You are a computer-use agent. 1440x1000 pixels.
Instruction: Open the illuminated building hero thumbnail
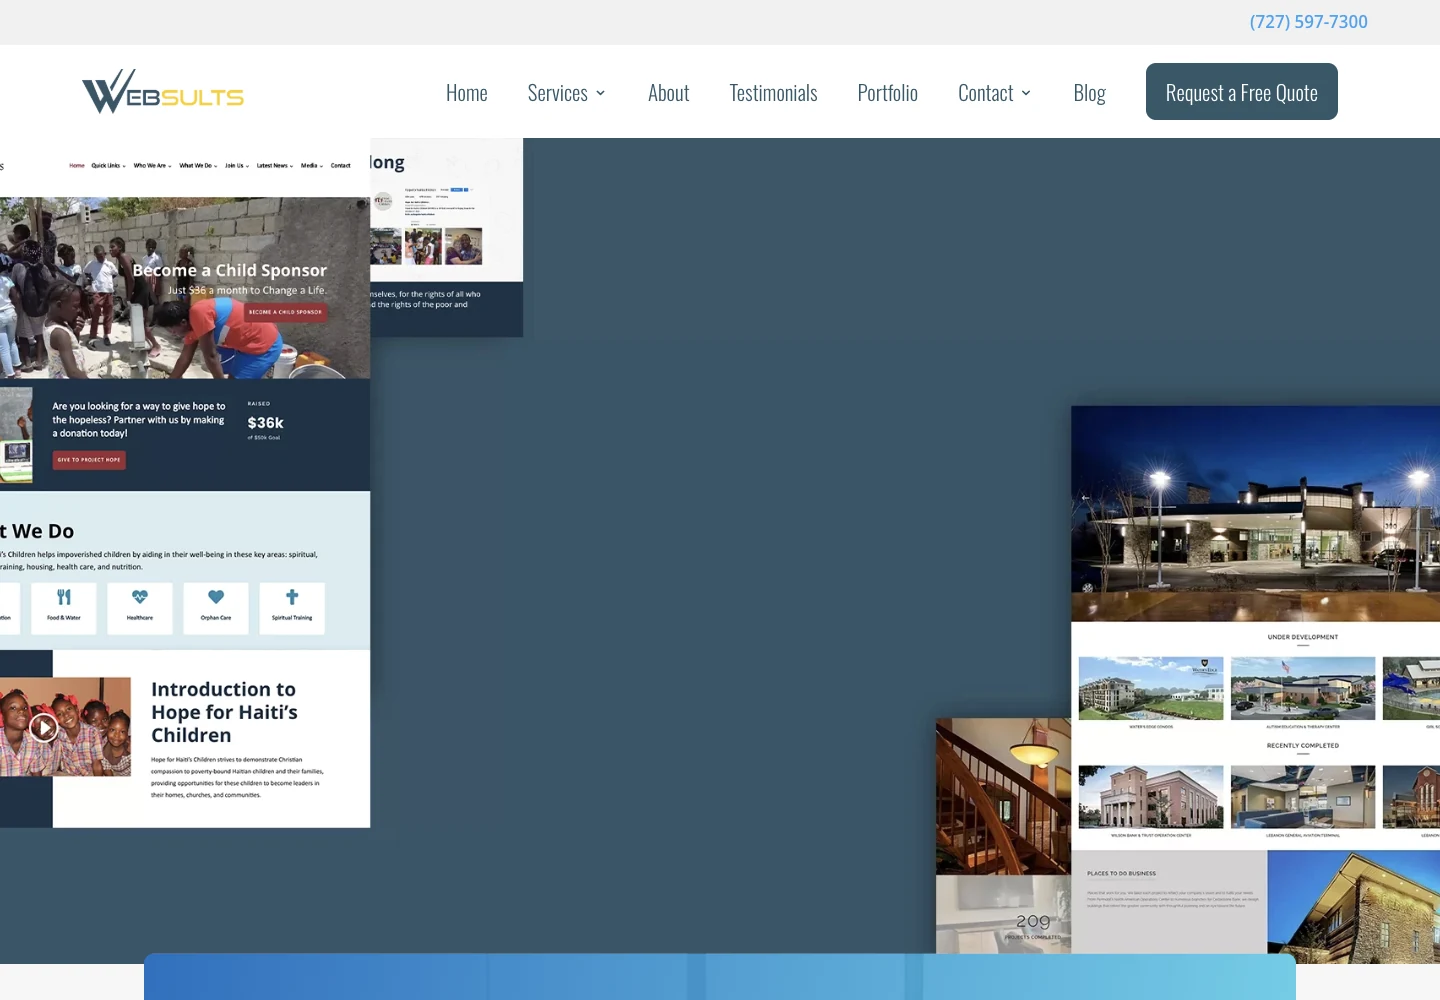(x=1255, y=514)
